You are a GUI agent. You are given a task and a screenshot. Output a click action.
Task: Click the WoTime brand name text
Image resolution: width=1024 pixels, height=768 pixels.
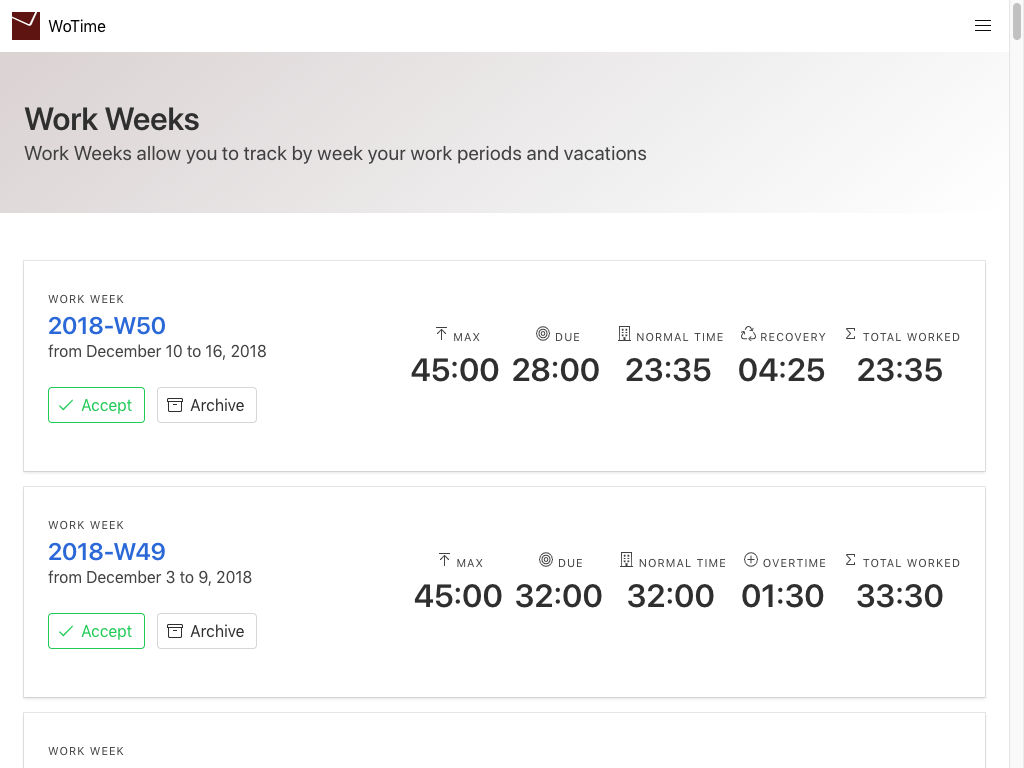click(77, 27)
